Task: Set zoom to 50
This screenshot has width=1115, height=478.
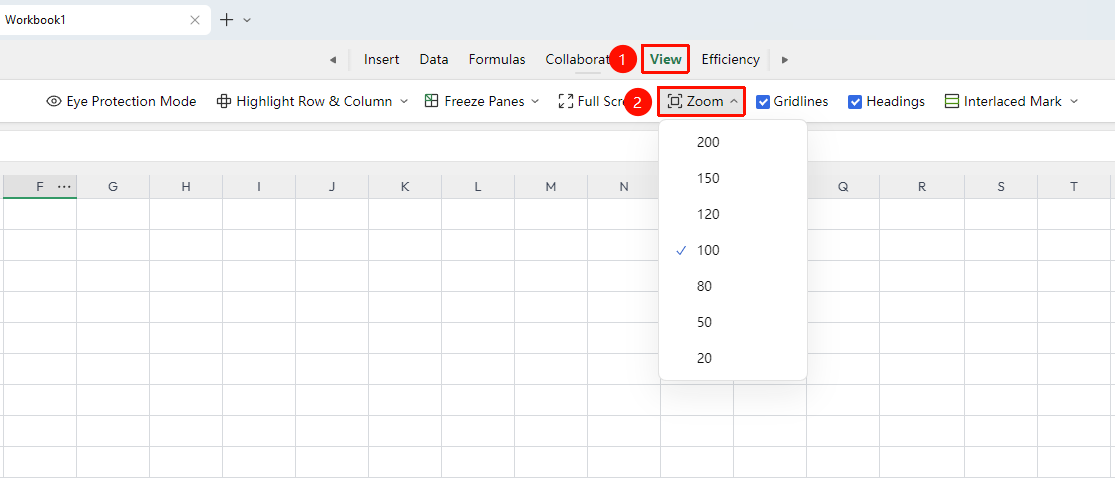Action: pyautogui.click(x=733, y=322)
